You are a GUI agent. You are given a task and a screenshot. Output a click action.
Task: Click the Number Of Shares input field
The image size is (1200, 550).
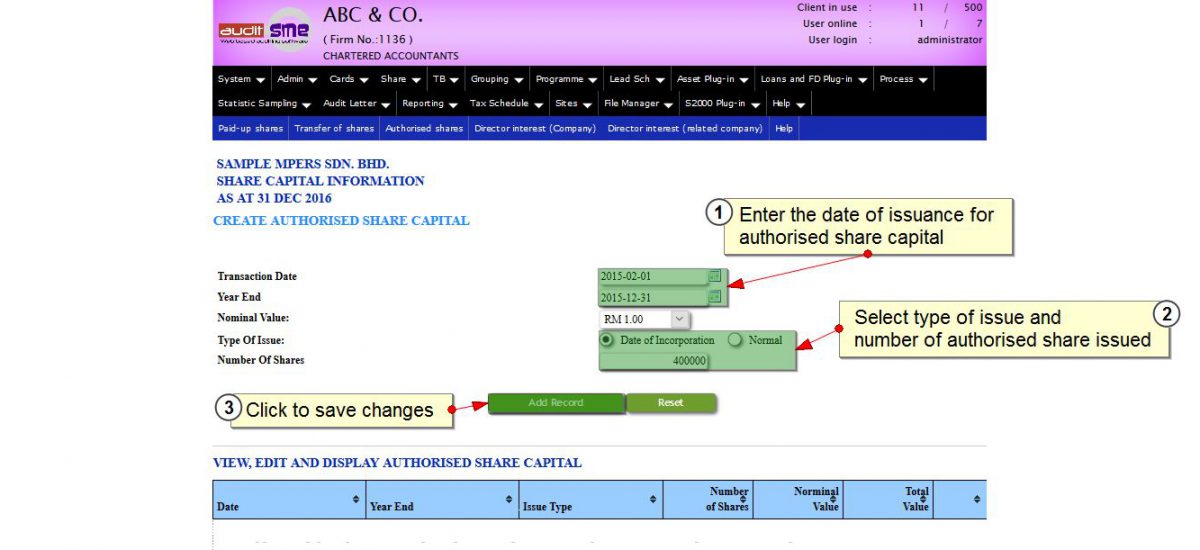[x=655, y=361]
